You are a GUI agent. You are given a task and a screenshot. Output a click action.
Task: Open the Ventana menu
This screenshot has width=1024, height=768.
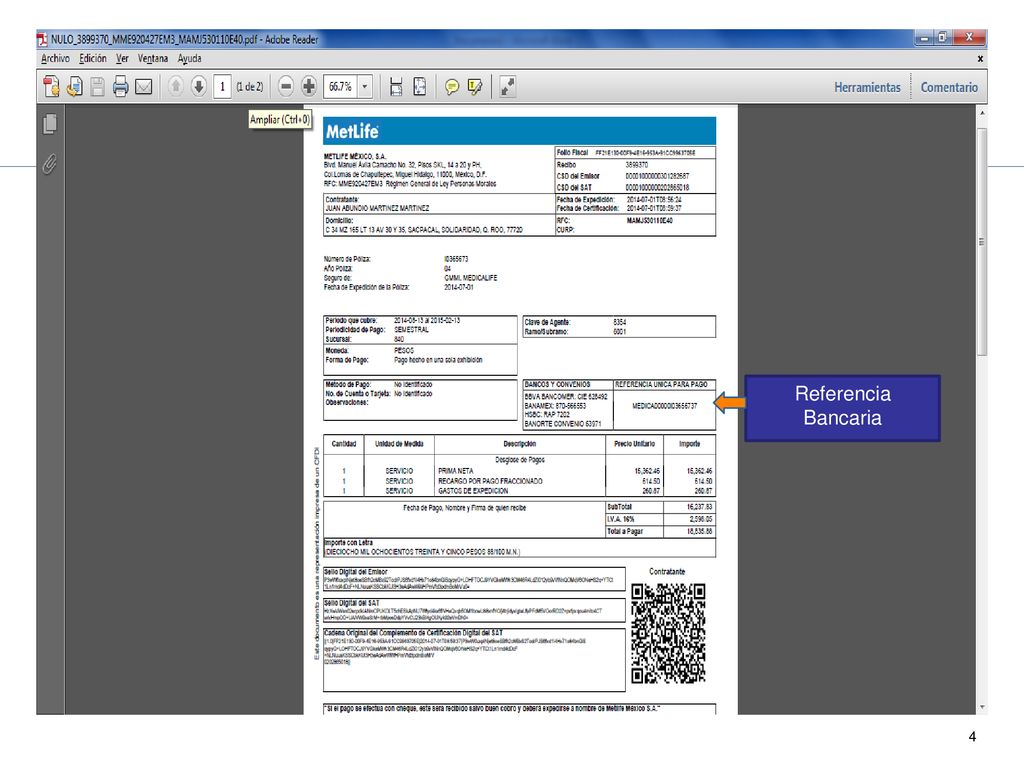(153, 59)
